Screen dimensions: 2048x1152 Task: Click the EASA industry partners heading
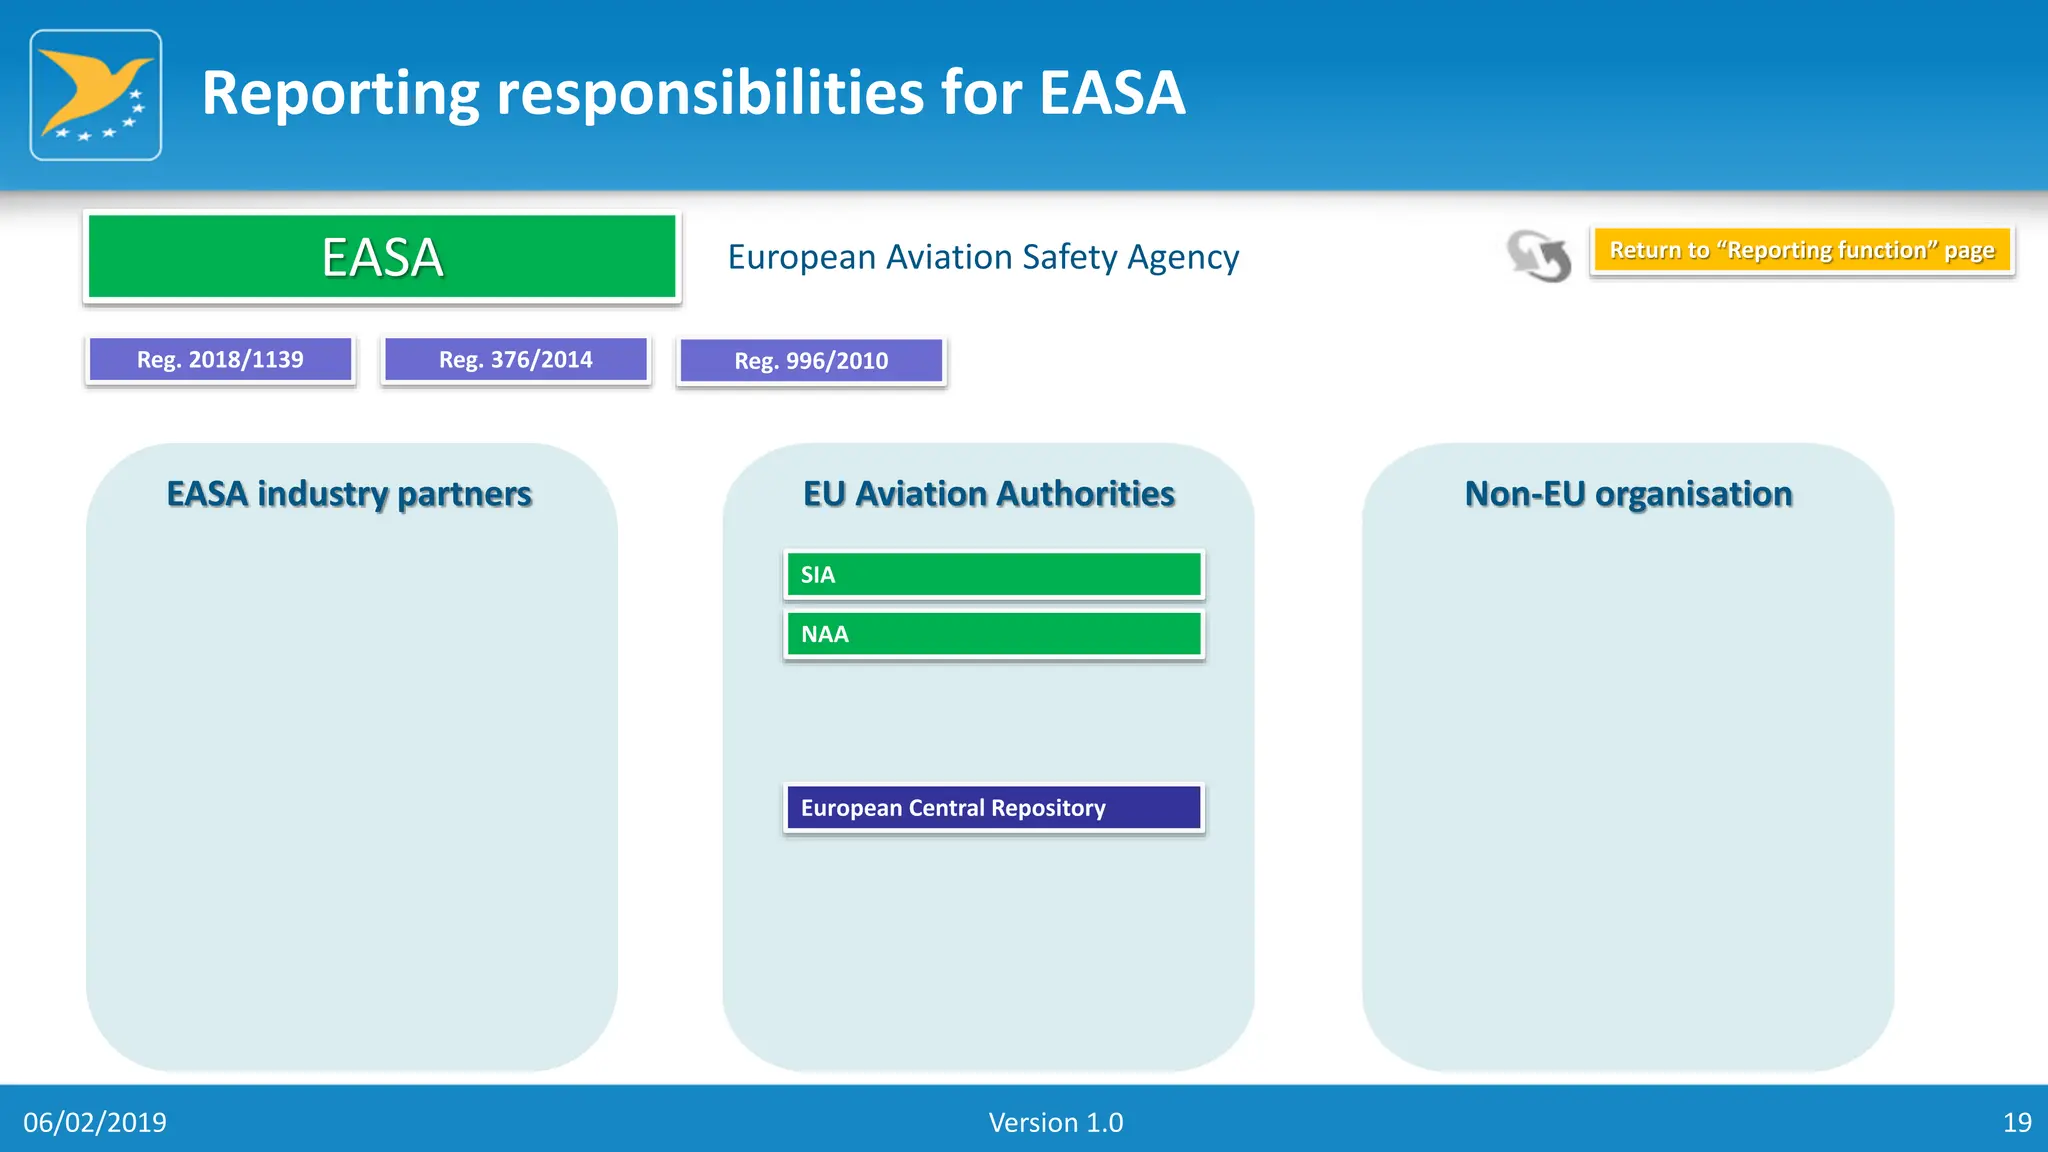[349, 494]
